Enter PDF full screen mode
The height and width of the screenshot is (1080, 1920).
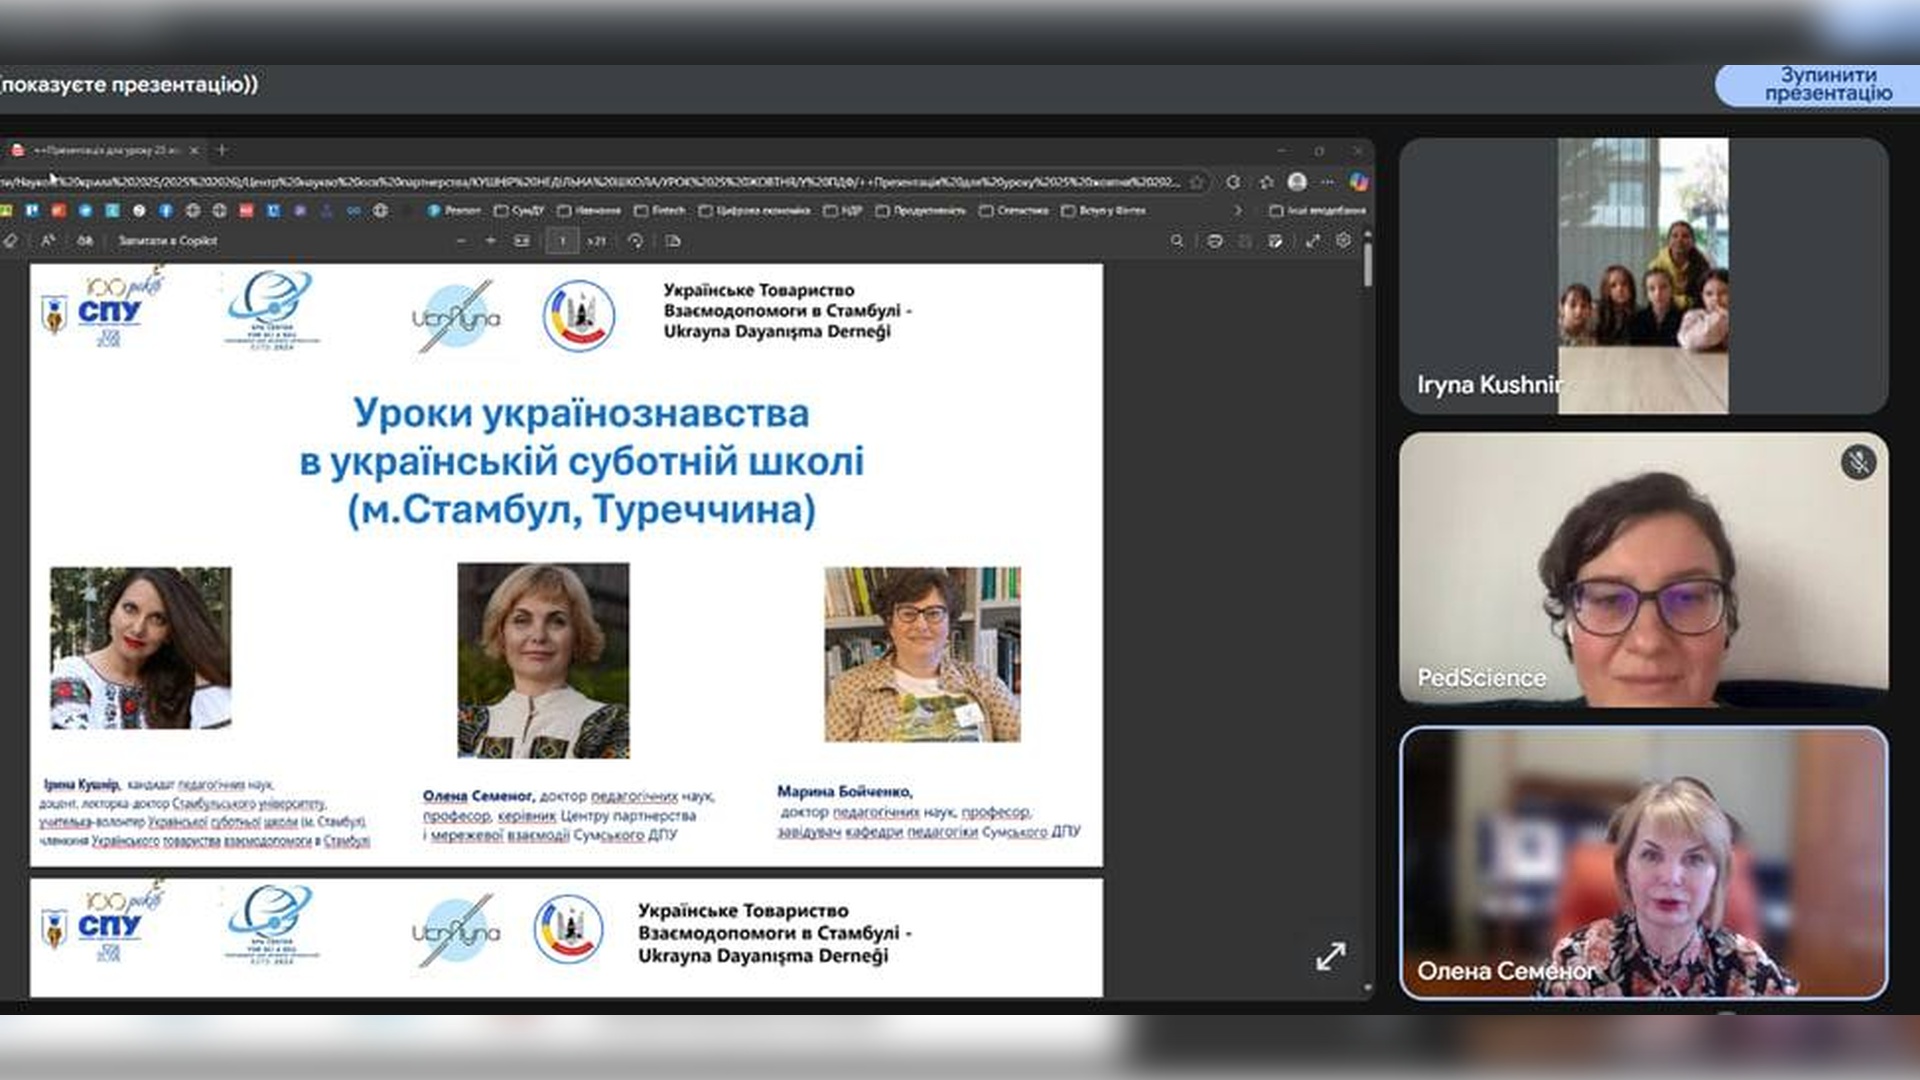1313,241
